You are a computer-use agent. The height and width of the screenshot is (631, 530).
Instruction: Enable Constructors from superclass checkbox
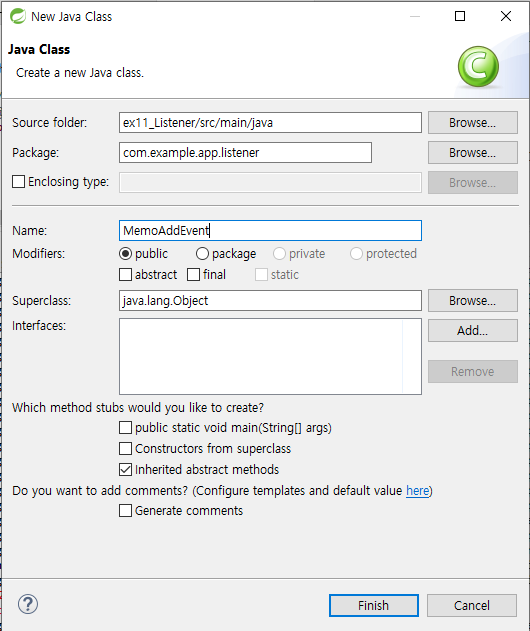click(x=126, y=448)
